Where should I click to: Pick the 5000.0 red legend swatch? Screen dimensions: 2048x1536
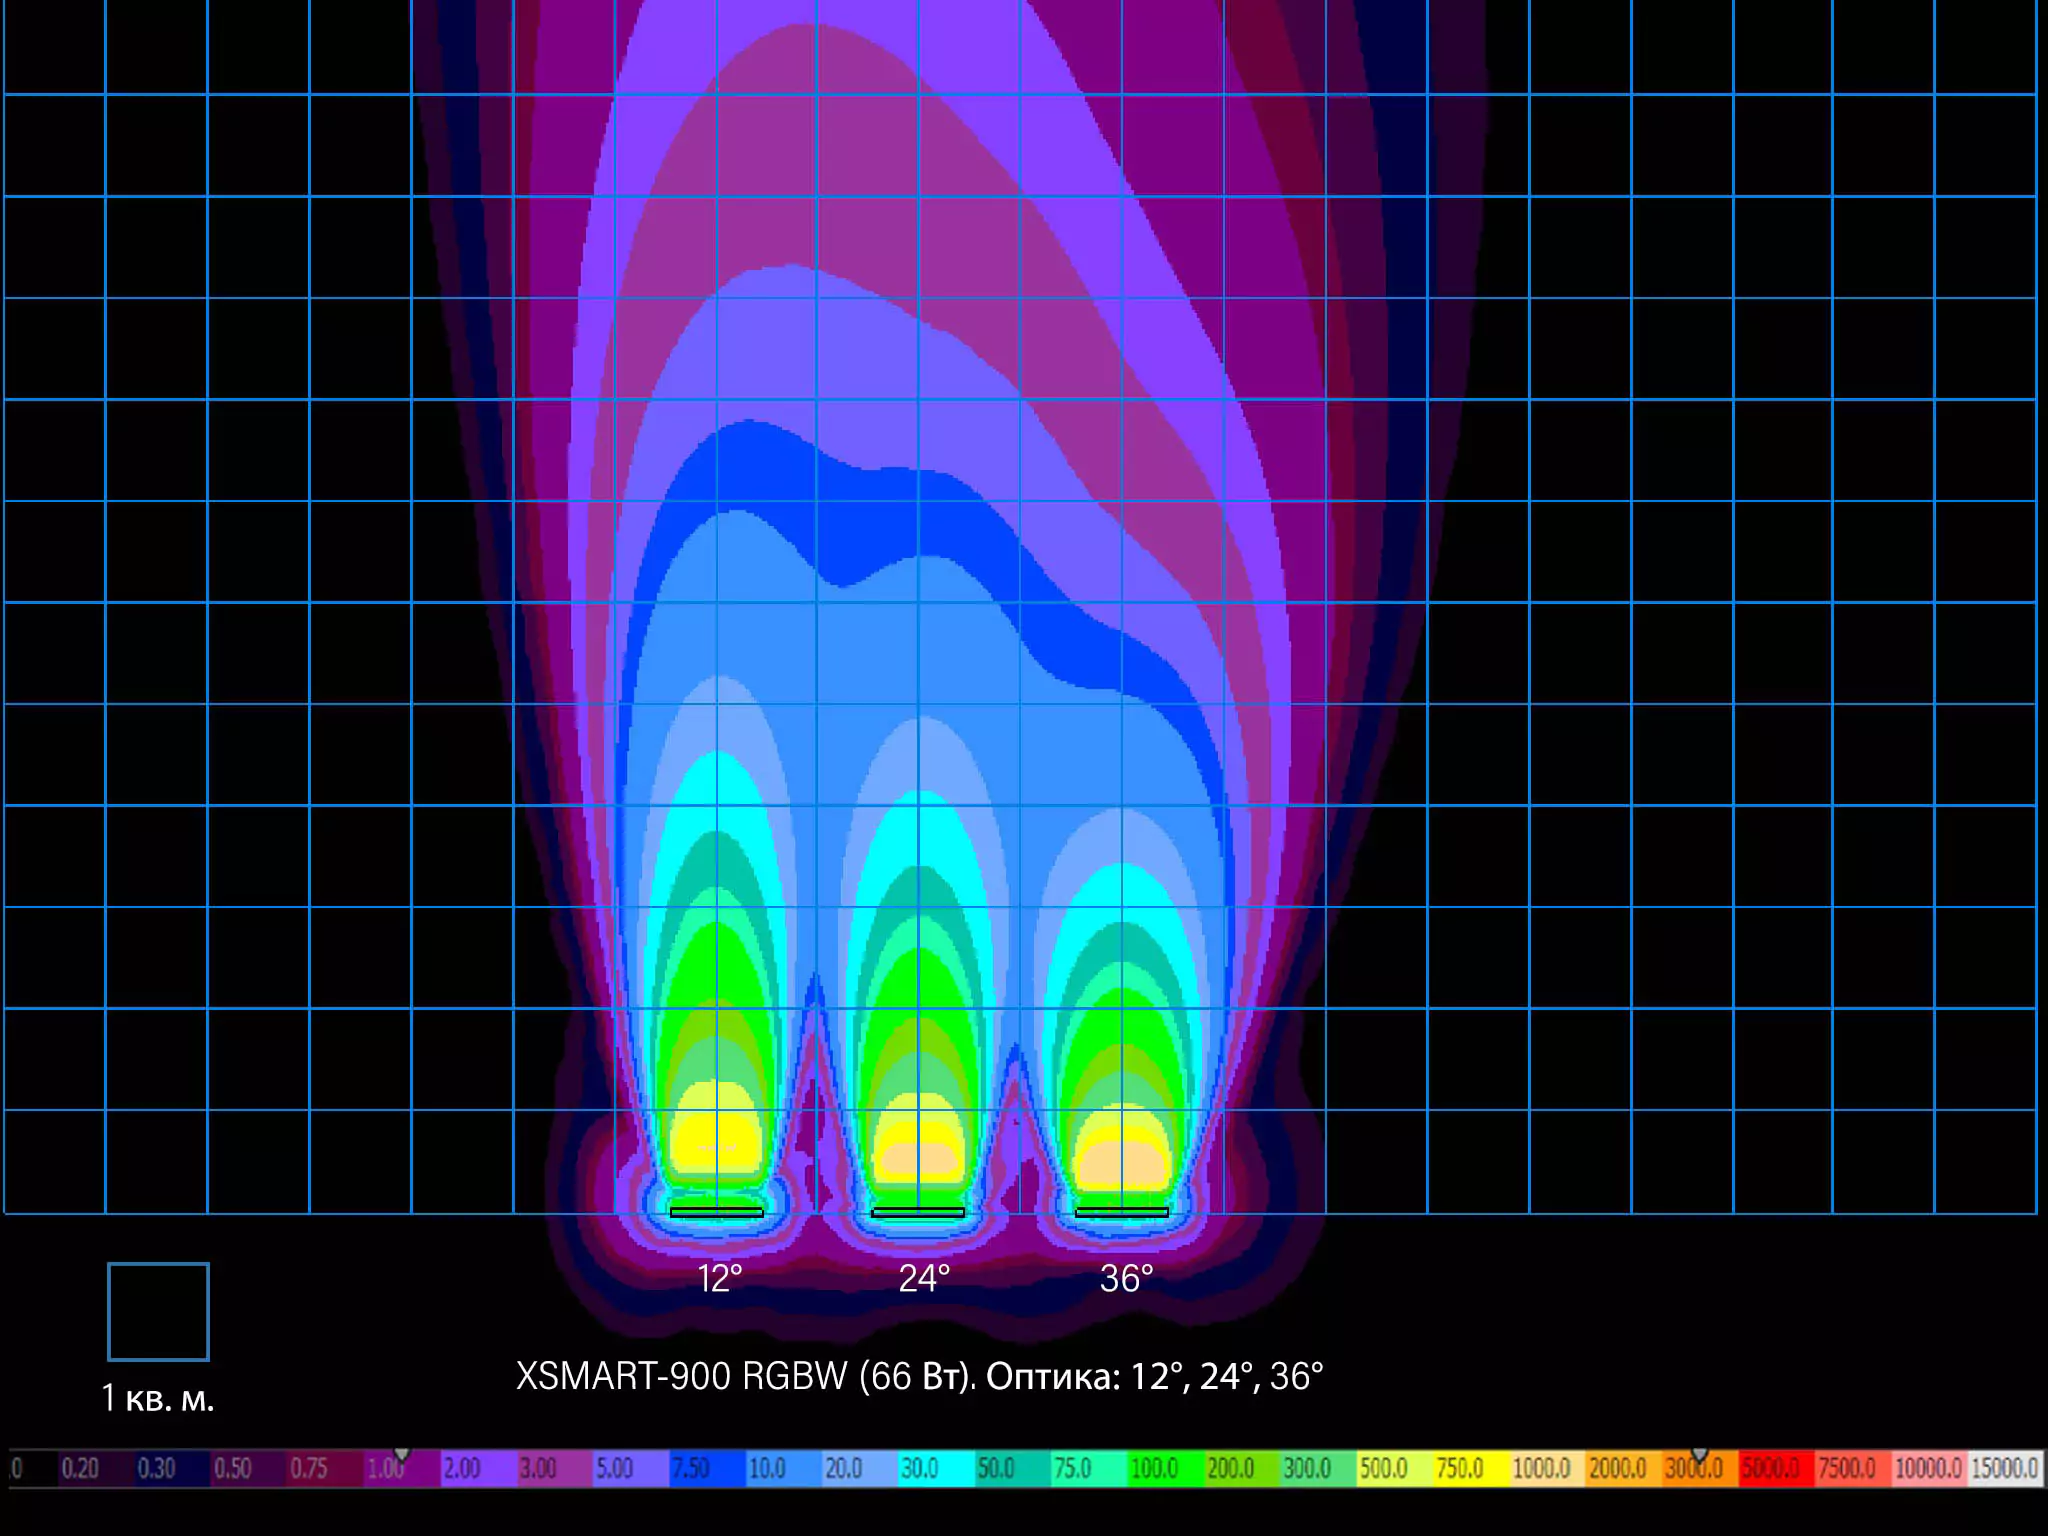1777,1468
